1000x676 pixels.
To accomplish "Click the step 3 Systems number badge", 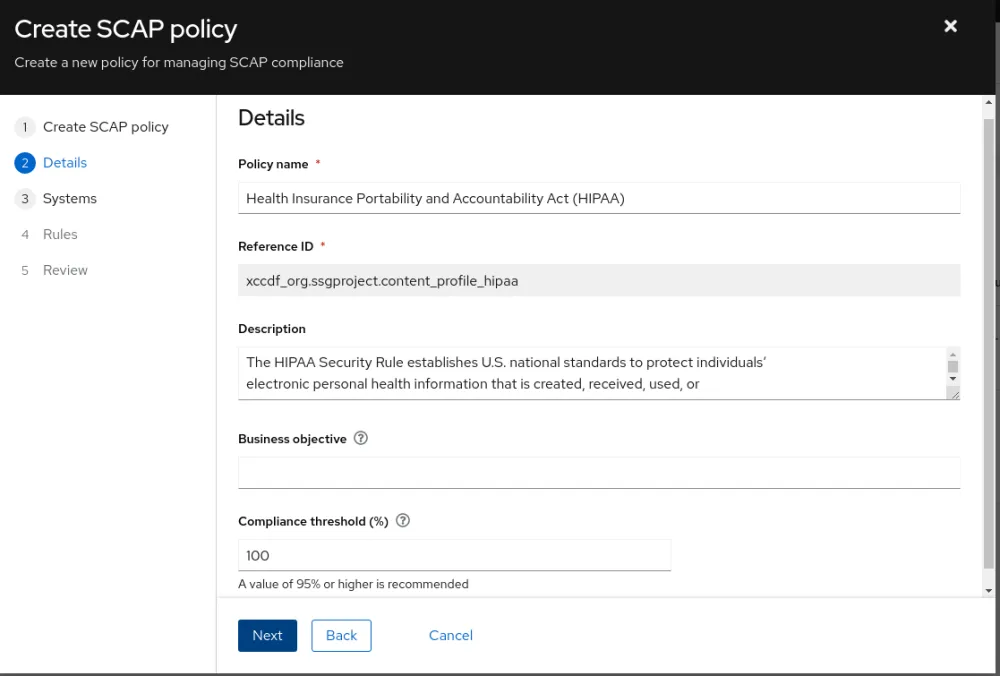I will click(x=25, y=199).
